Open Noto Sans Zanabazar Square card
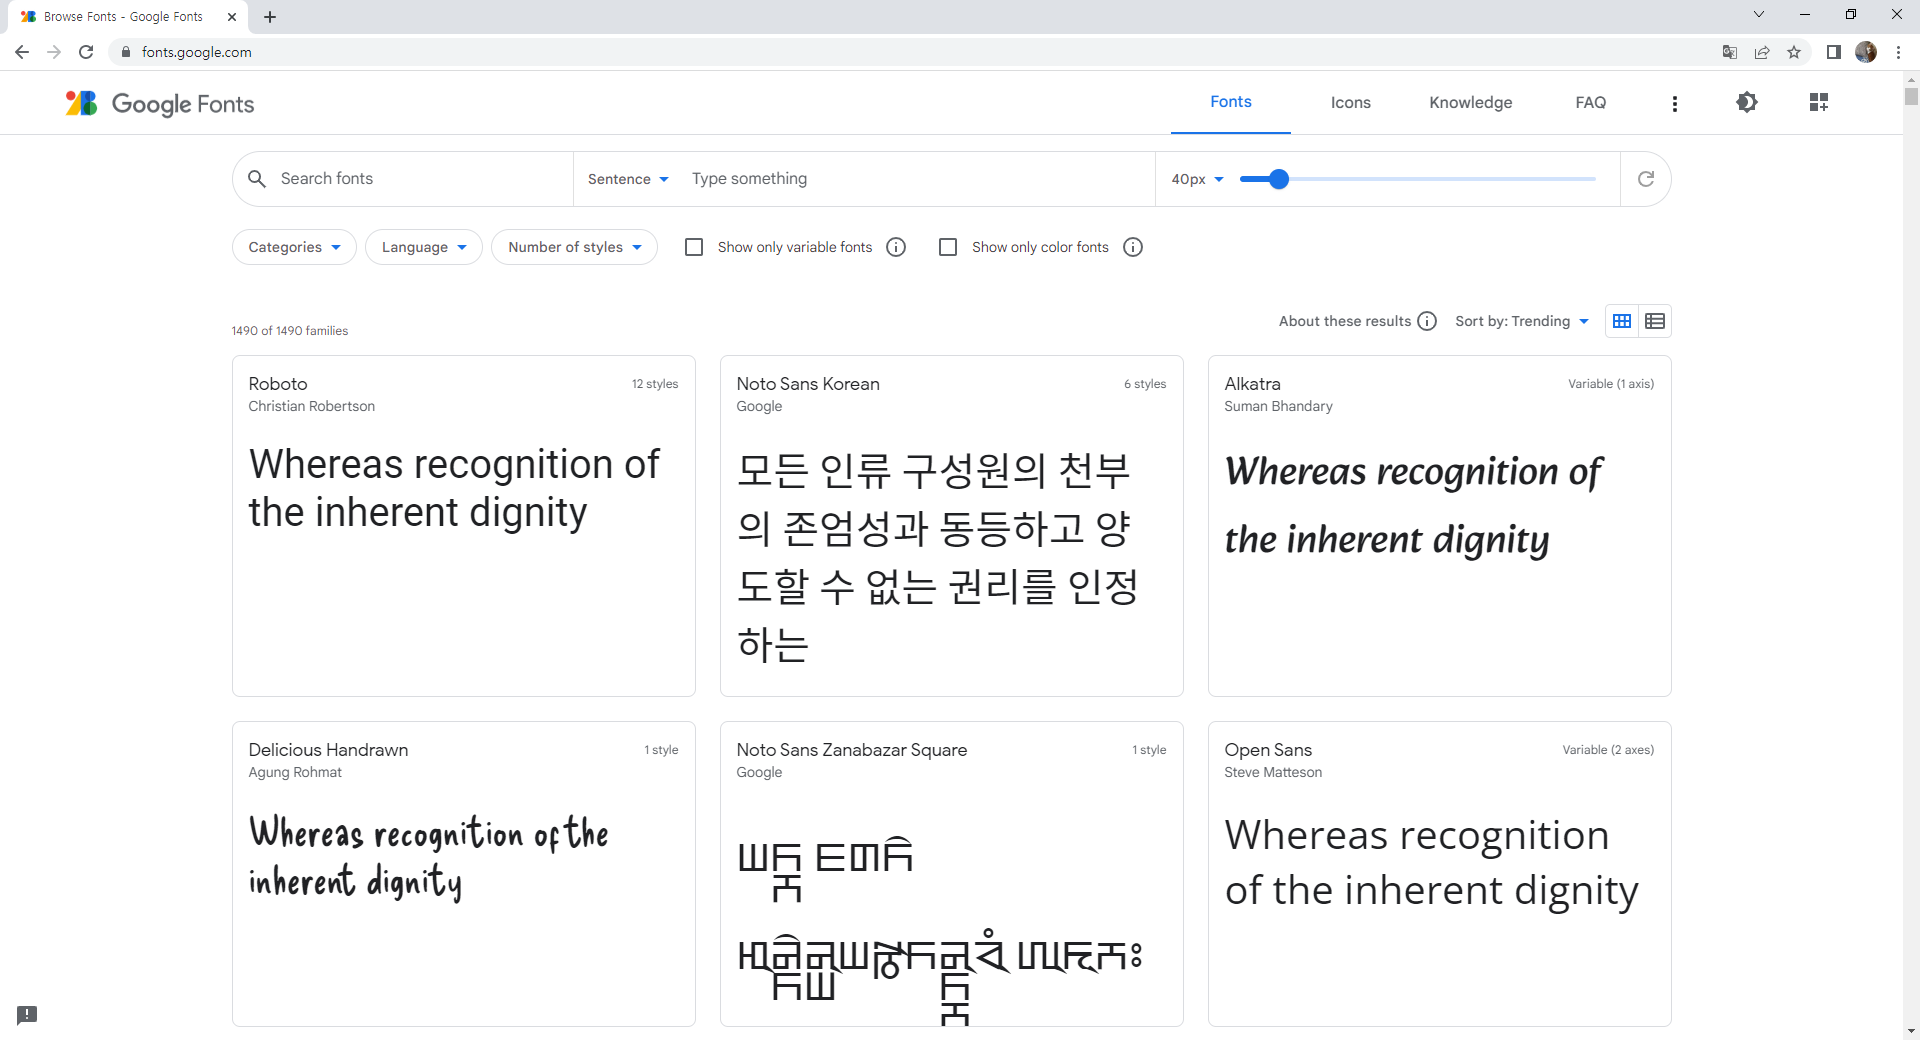Viewport: 1920px width, 1040px height. [952, 874]
